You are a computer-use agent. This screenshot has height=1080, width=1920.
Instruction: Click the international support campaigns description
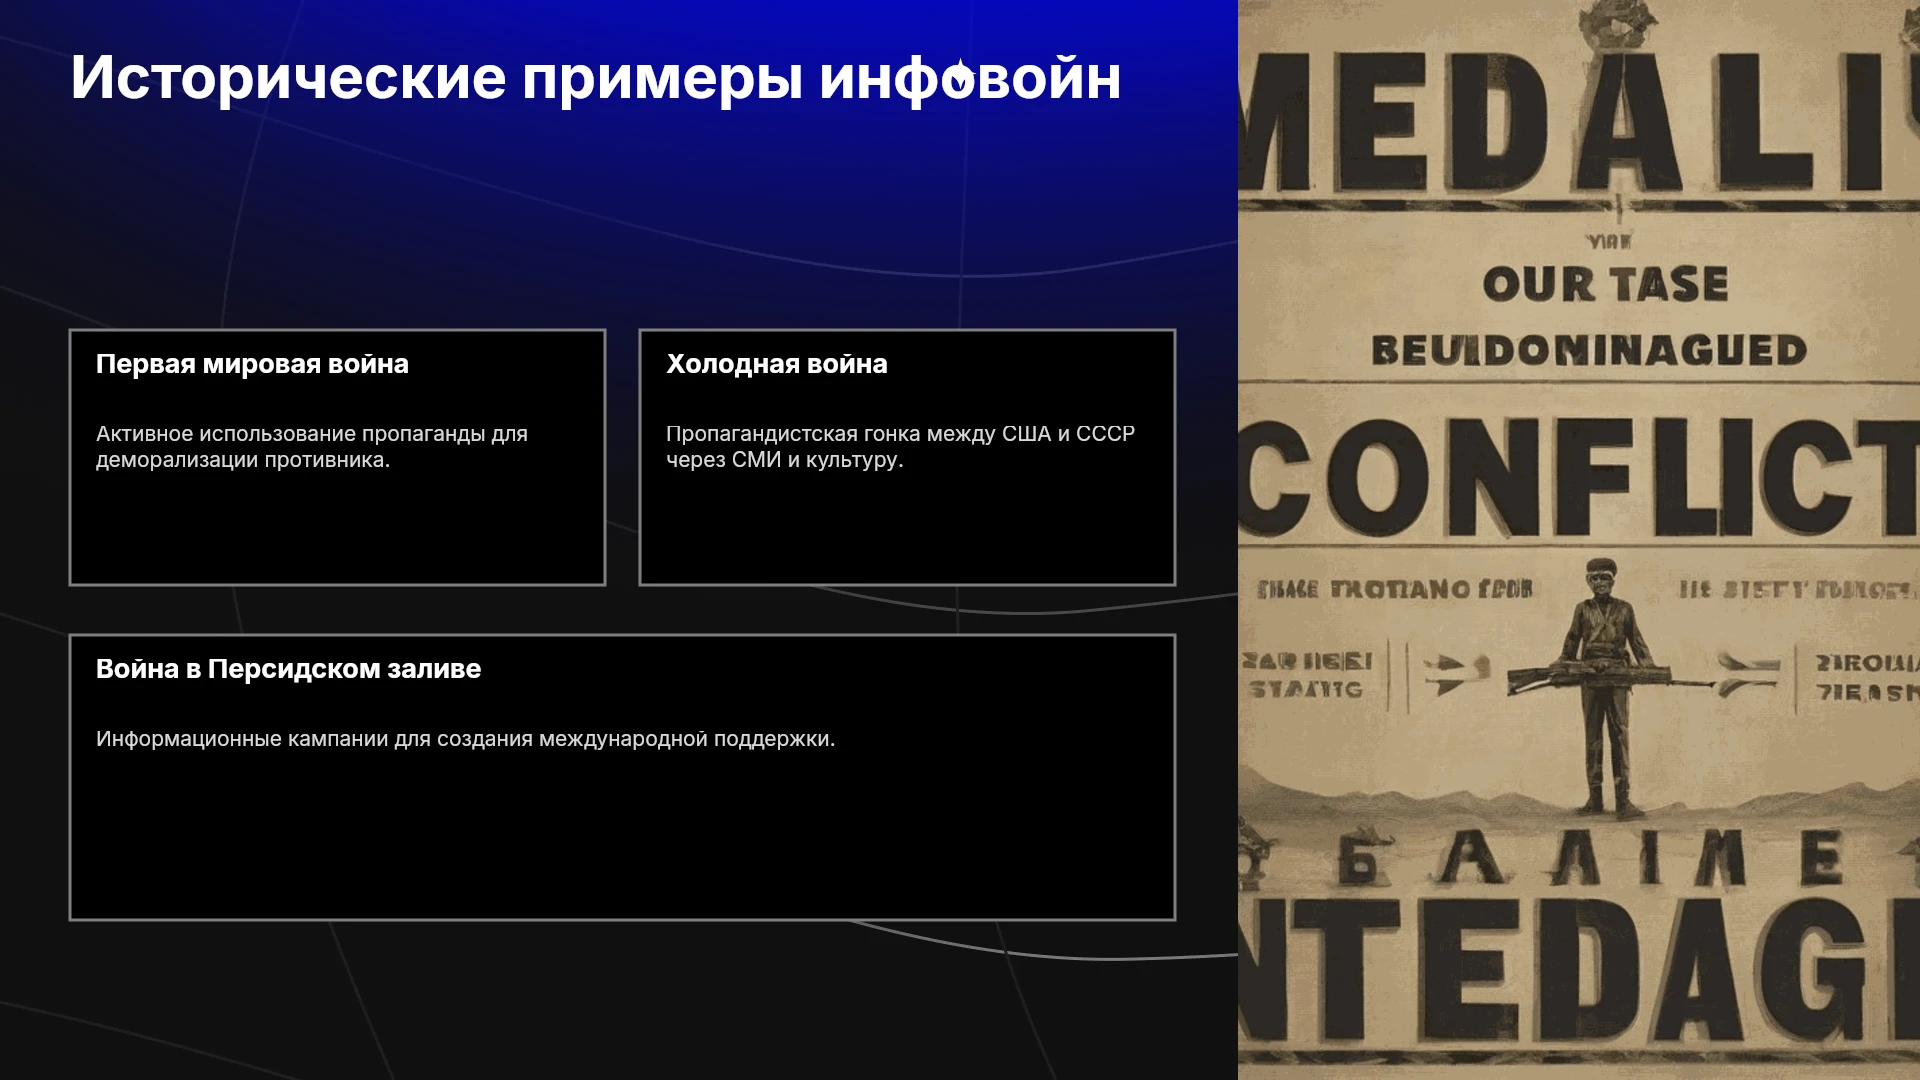pos(465,739)
